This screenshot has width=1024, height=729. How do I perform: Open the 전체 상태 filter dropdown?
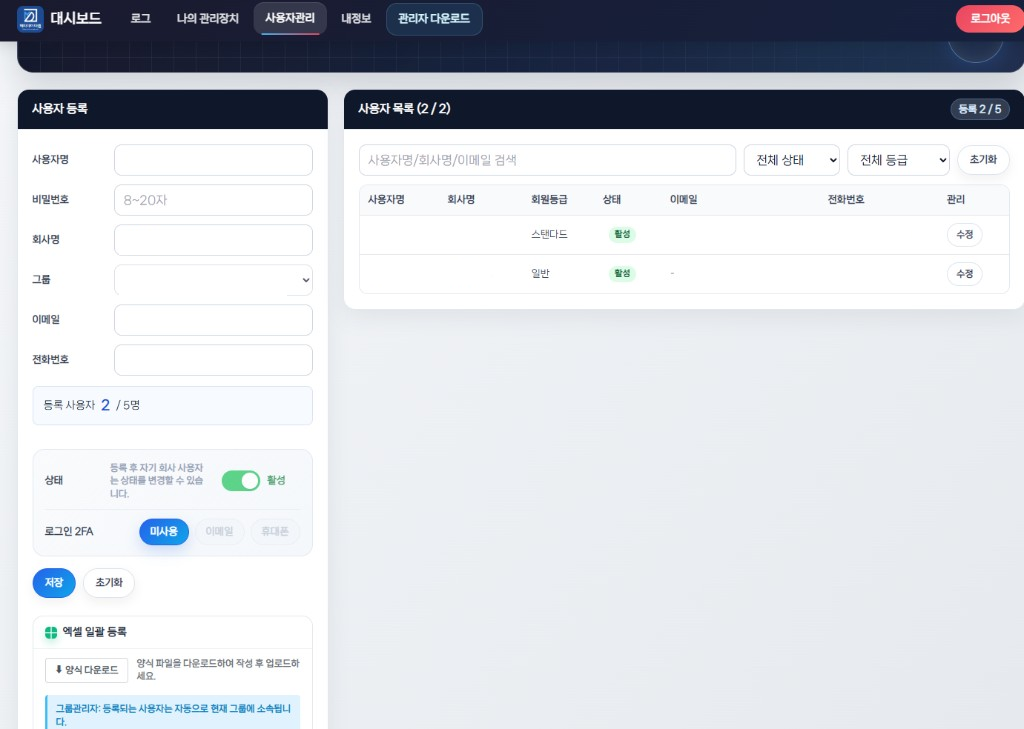click(792, 160)
